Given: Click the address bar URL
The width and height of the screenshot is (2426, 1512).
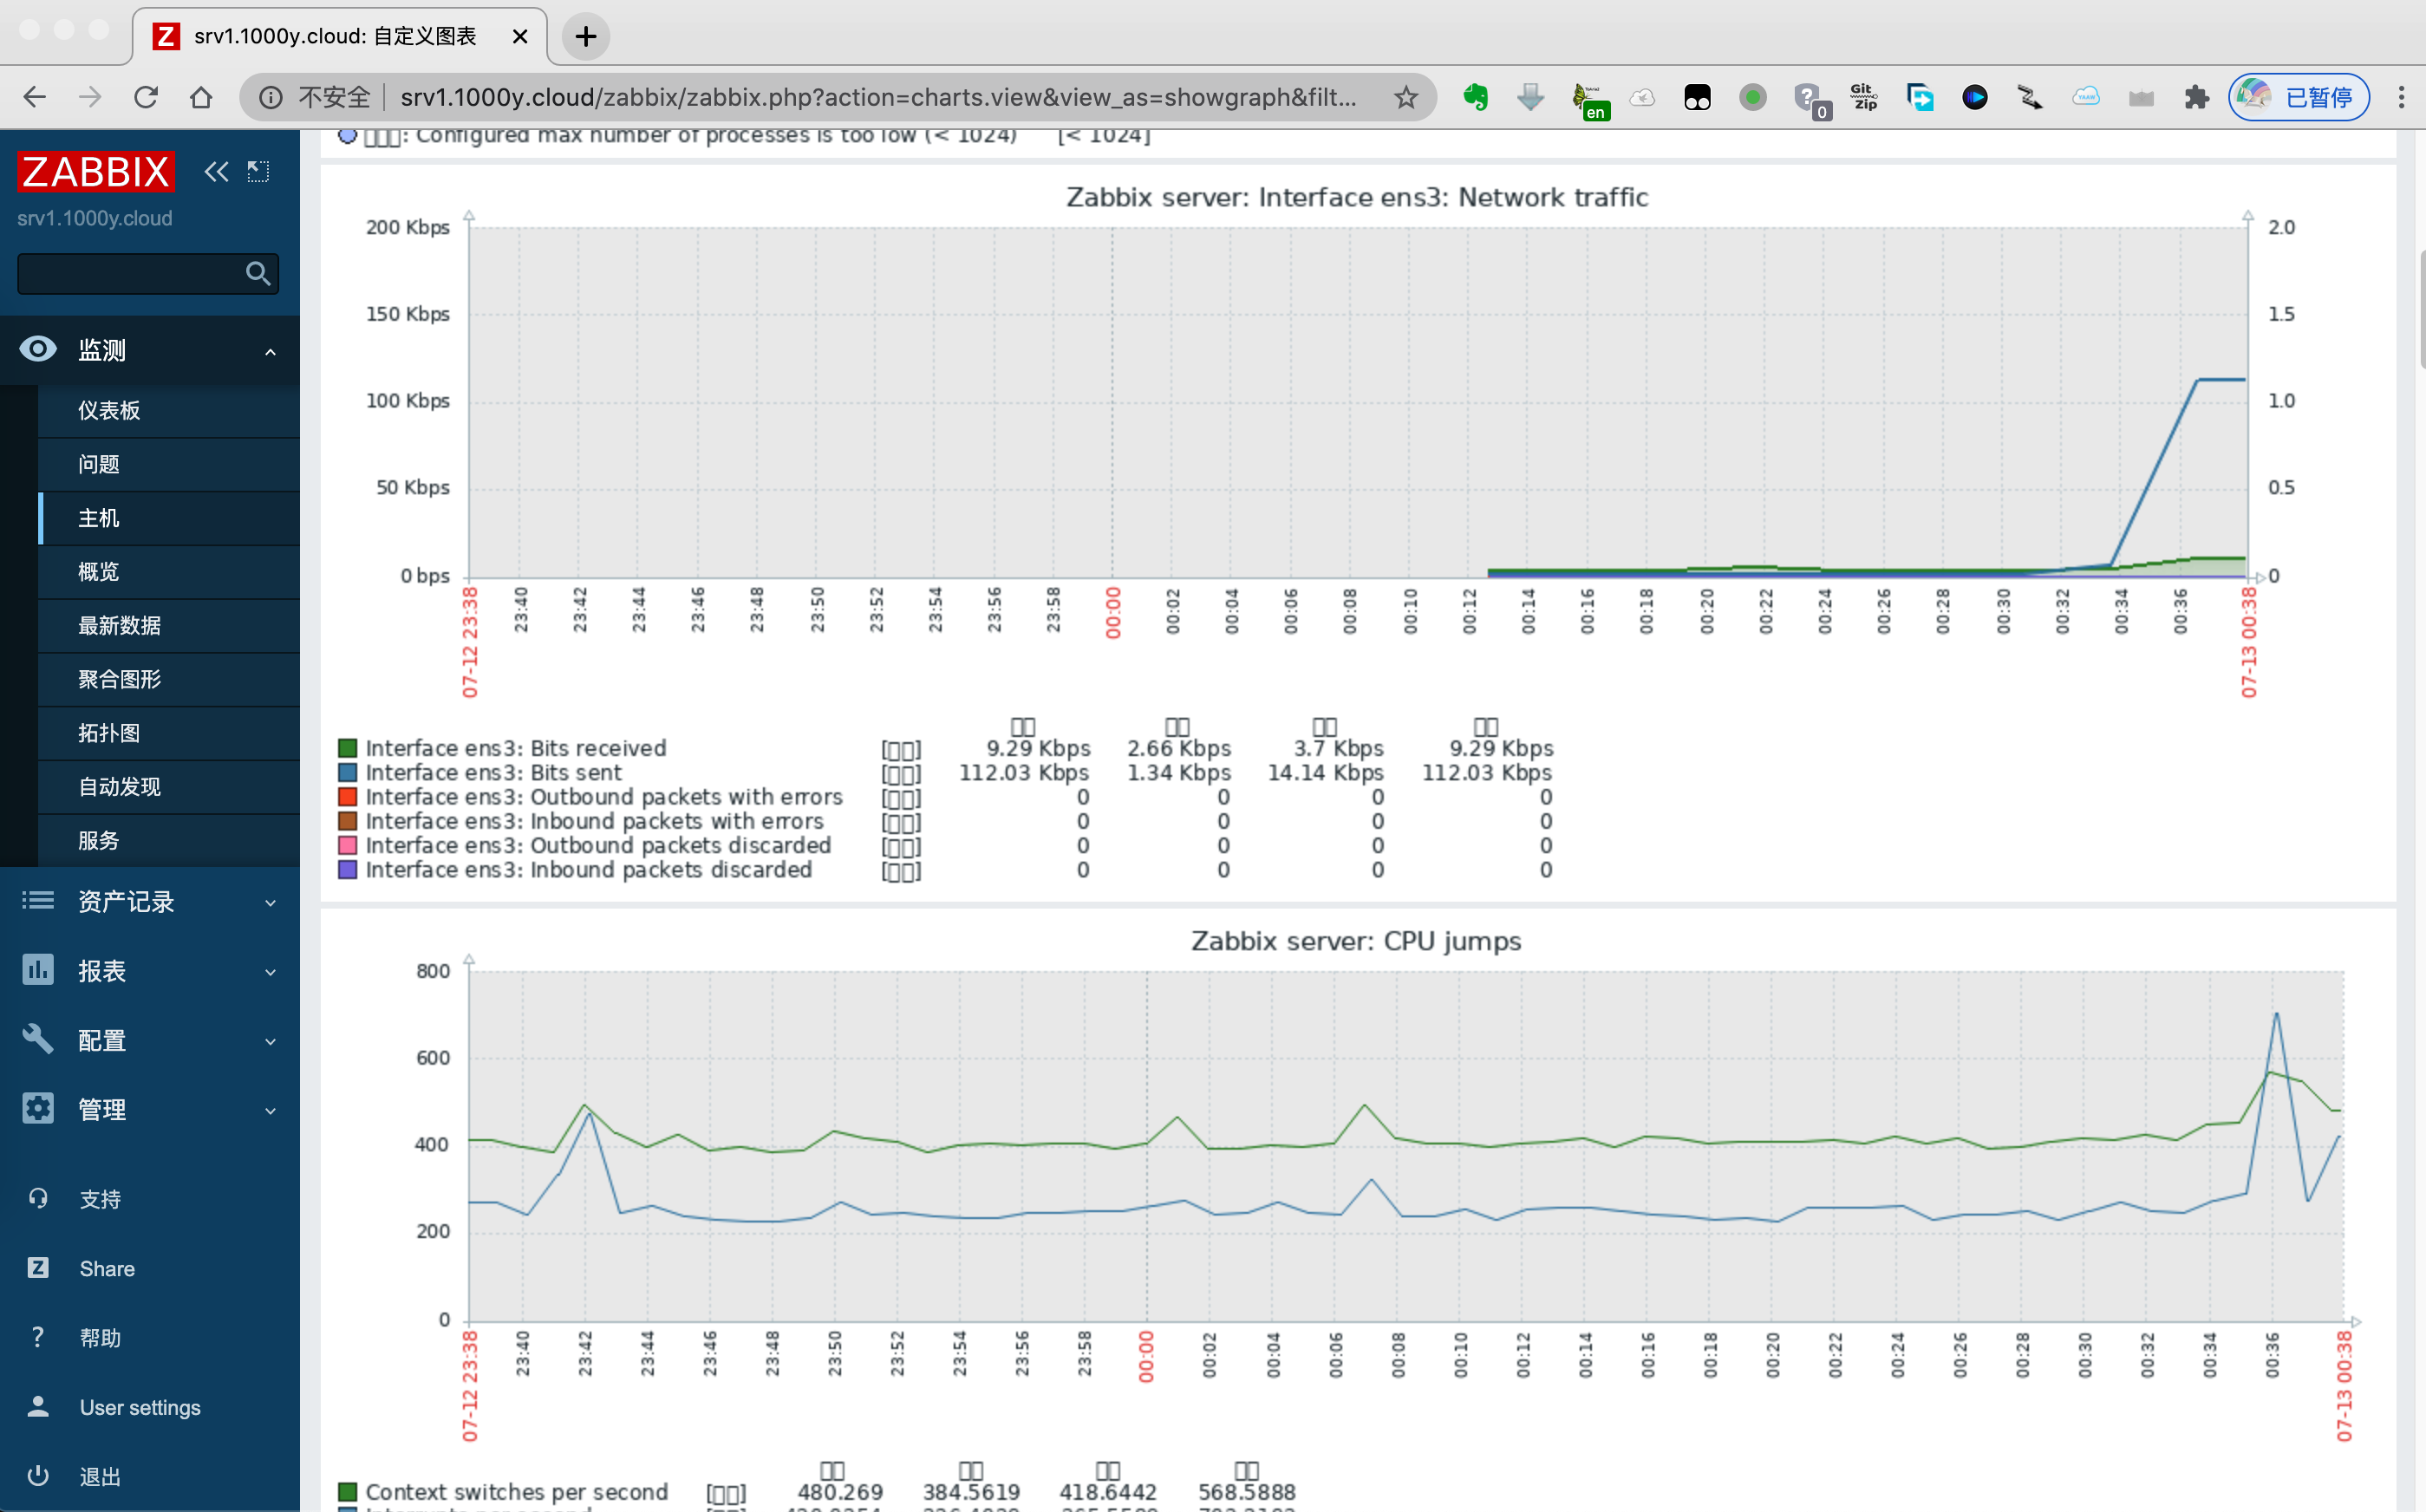Looking at the screenshot, I should click(x=878, y=97).
